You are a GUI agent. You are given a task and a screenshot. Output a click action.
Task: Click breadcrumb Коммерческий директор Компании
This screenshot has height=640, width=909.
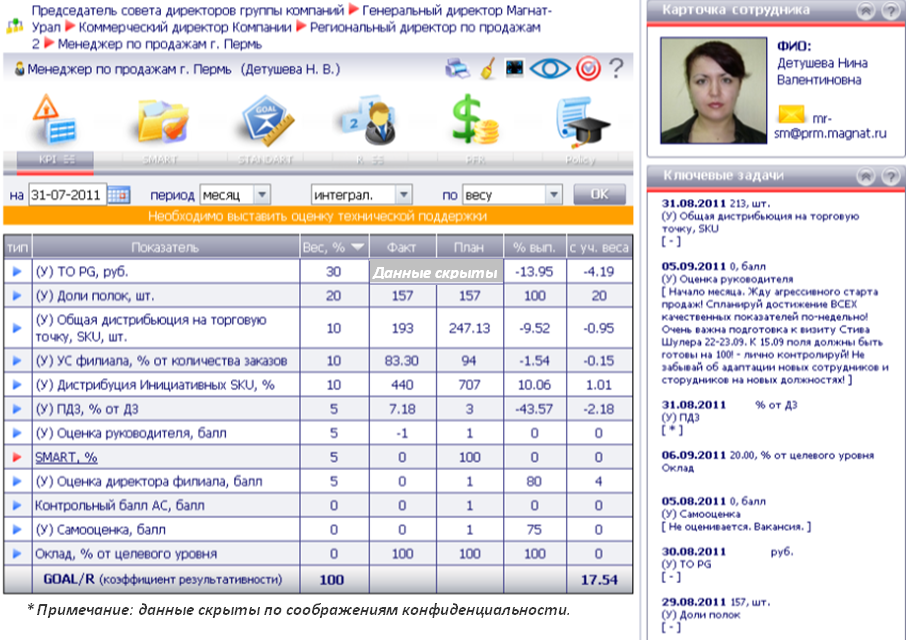(185, 27)
